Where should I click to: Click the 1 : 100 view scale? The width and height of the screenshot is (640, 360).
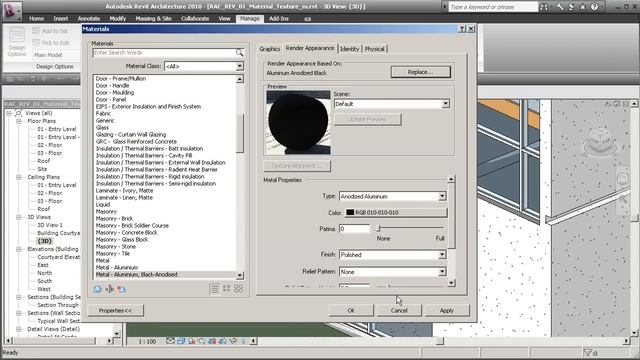tap(147, 341)
